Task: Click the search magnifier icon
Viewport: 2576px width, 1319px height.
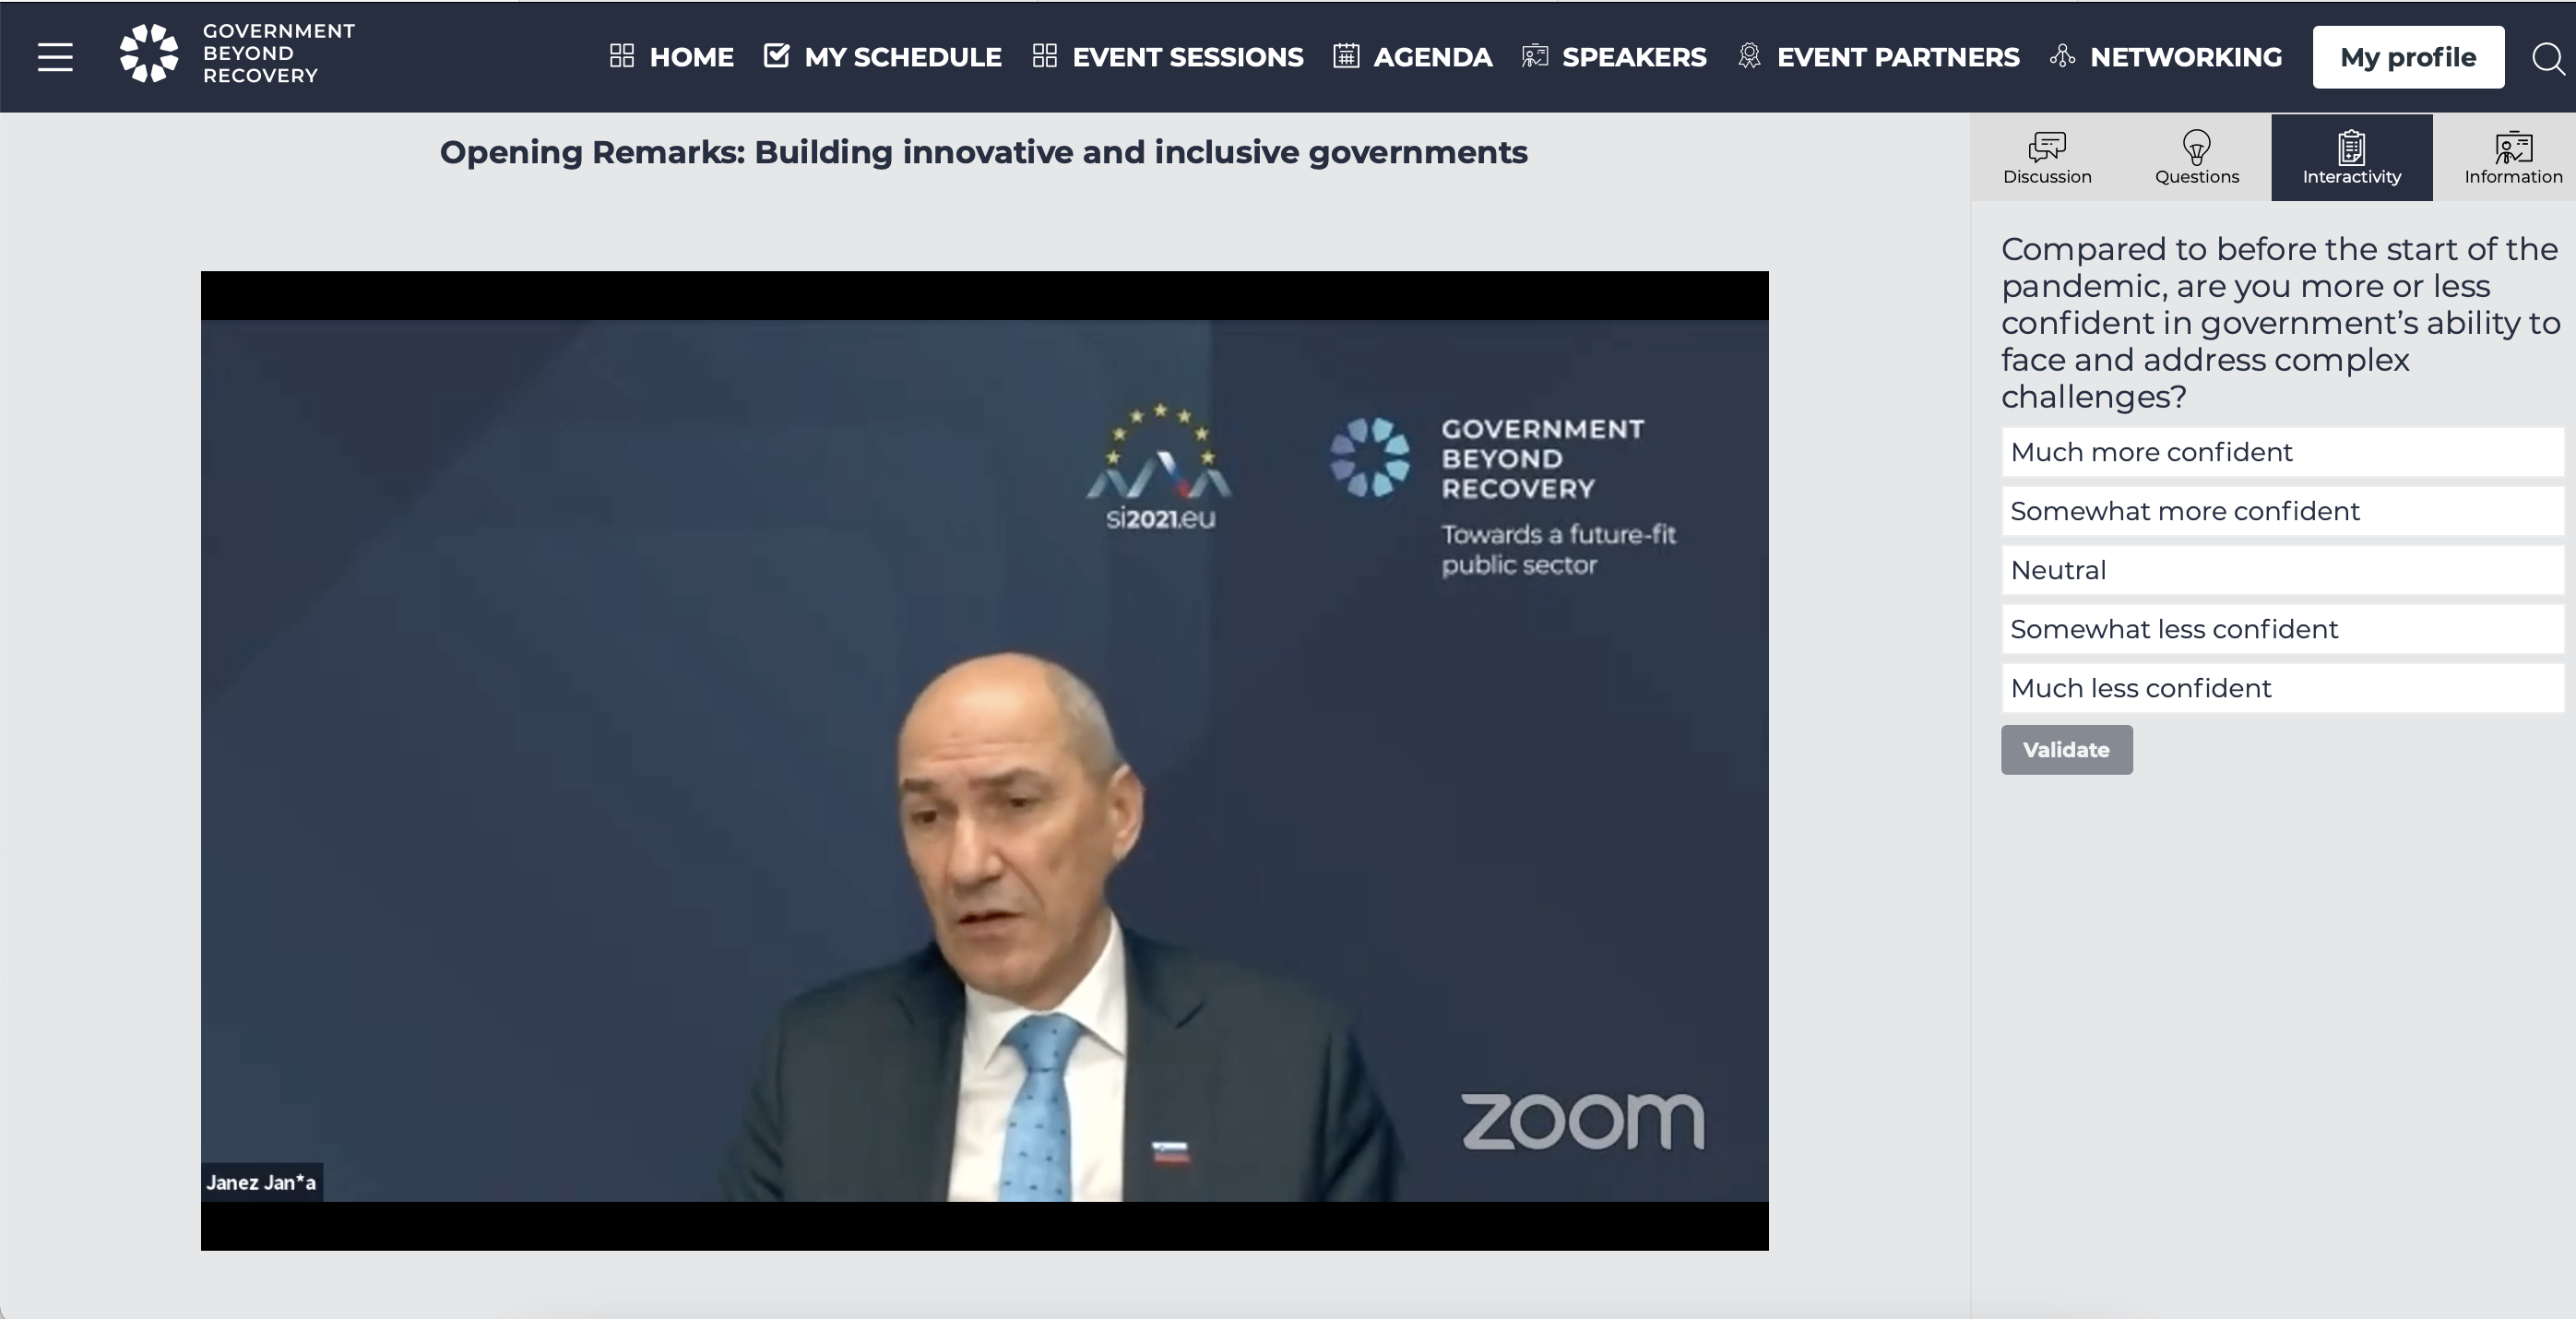Action: 2548,58
